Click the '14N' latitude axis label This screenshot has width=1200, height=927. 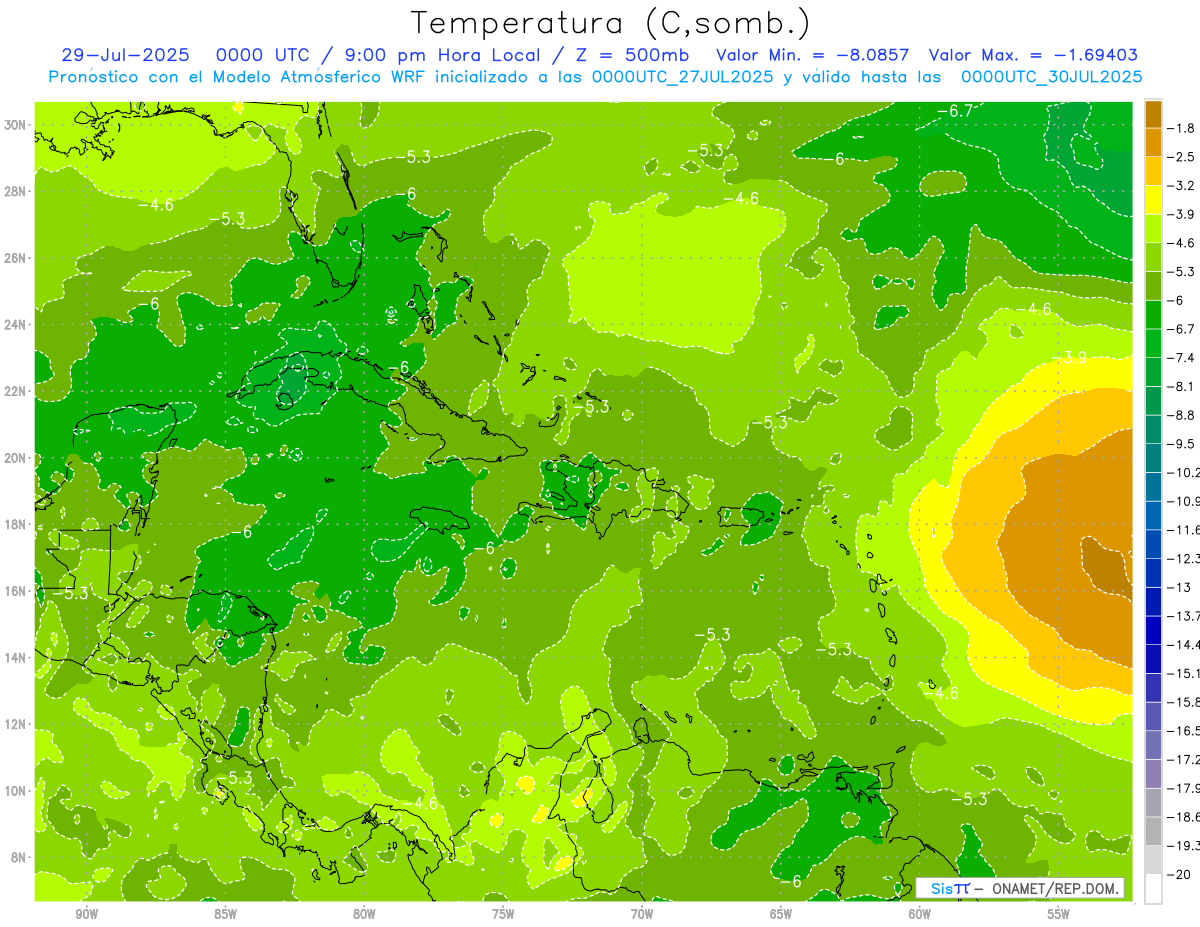click(17, 658)
